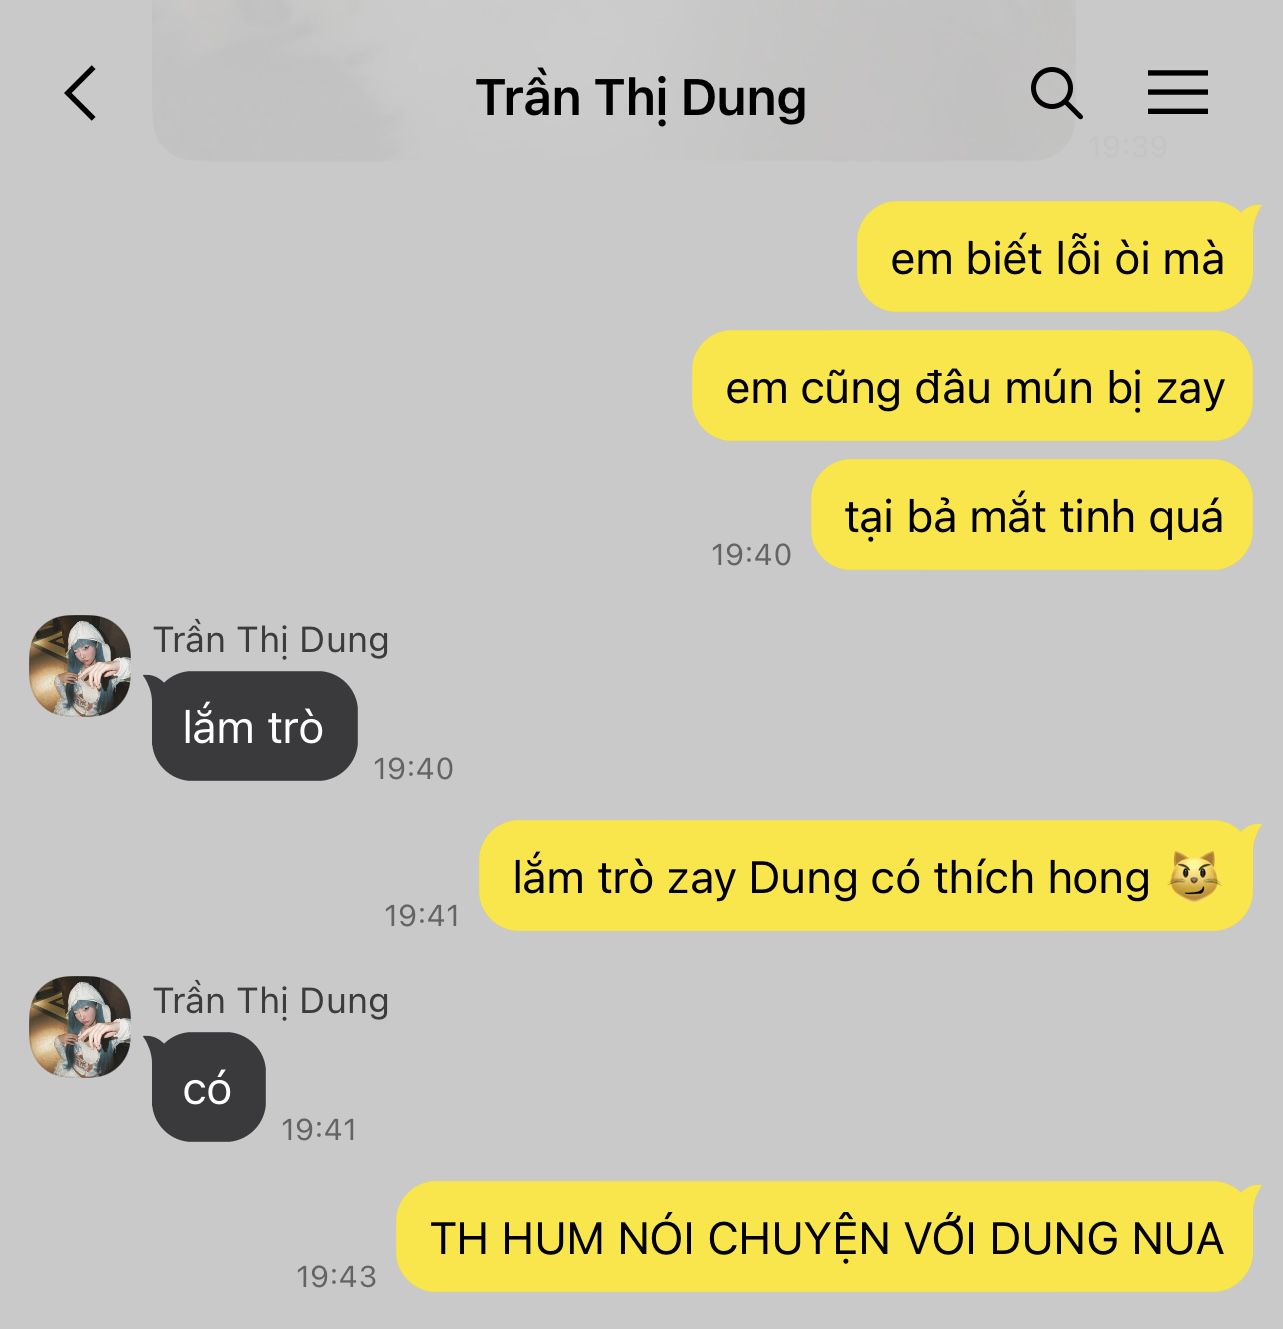Image resolution: width=1283 pixels, height=1329 pixels.
Task: Select the "em cũng đâu mún bị zay" bubble
Action: (973, 386)
